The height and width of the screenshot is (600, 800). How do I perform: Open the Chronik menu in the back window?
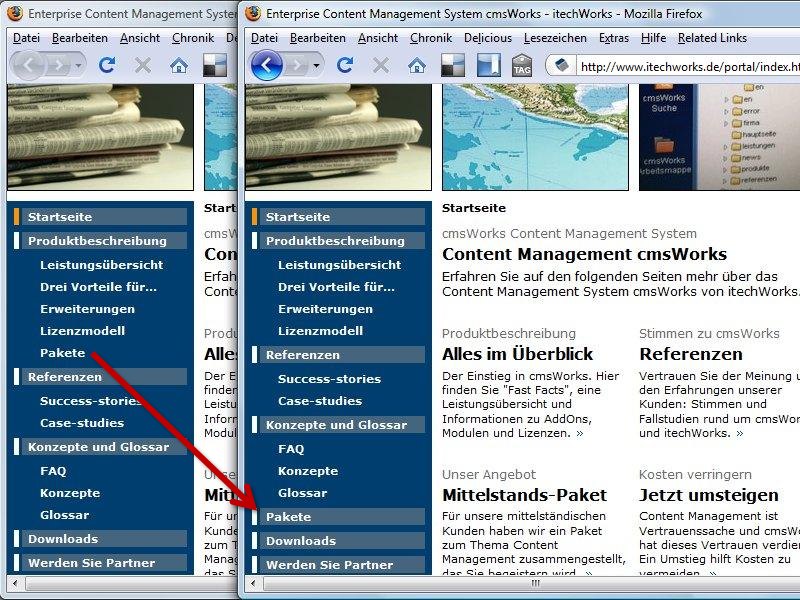(193, 38)
